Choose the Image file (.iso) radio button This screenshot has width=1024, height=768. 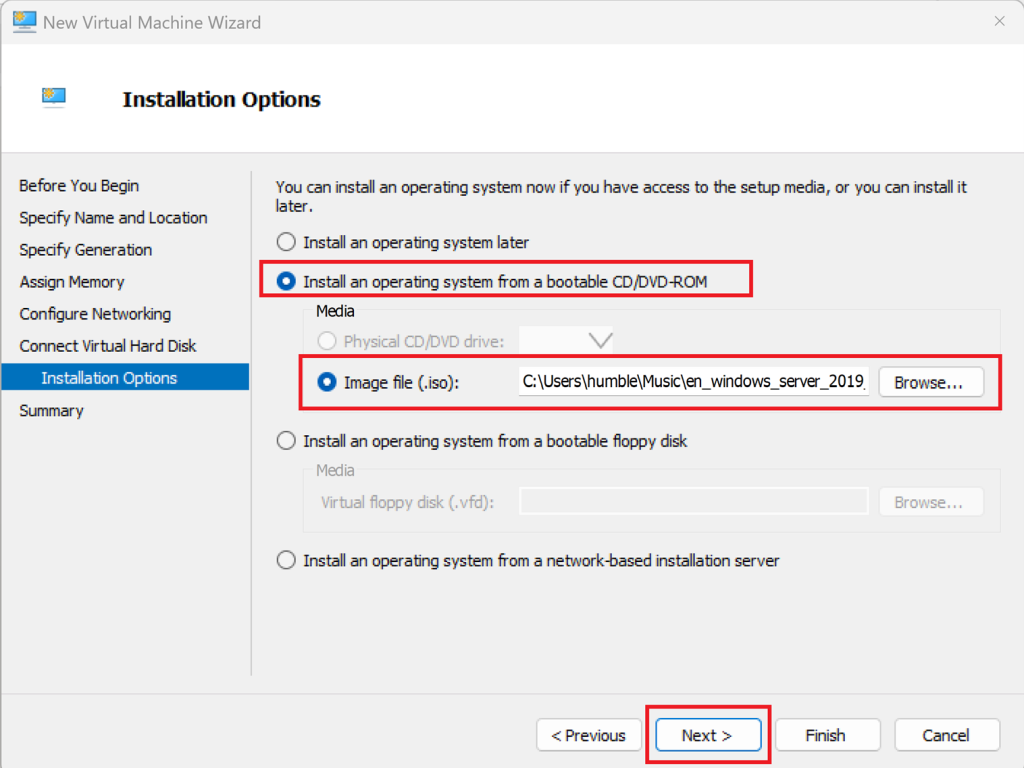(327, 382)
